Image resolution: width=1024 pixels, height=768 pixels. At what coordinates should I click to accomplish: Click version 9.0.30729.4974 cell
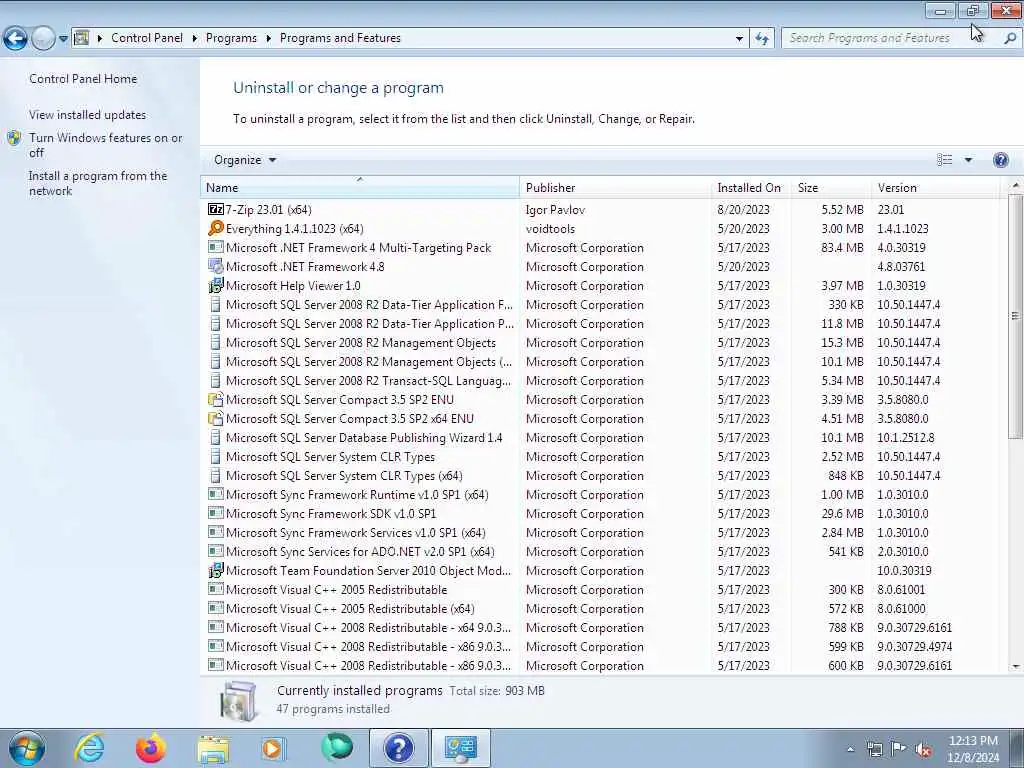pos(914,647)
